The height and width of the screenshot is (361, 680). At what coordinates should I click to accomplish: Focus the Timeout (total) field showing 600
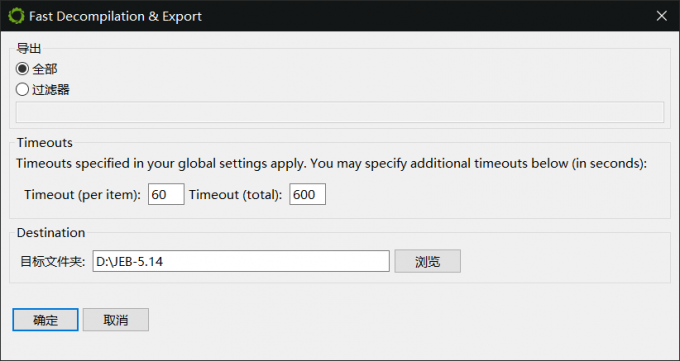pyautogui.click(x=307, y=194)
